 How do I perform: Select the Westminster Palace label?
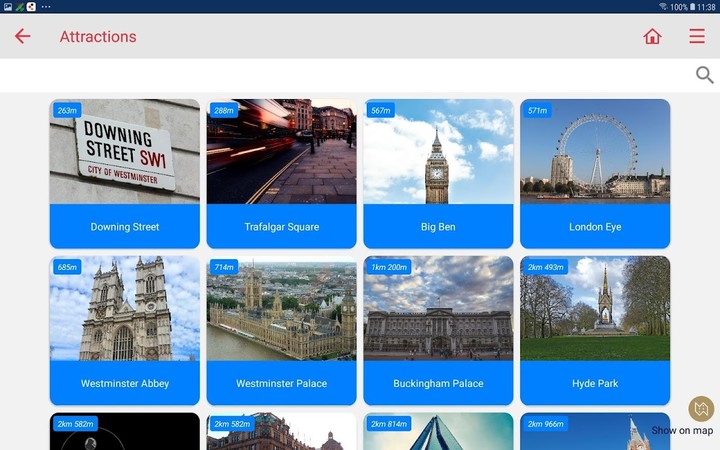(x=281, y=383)
